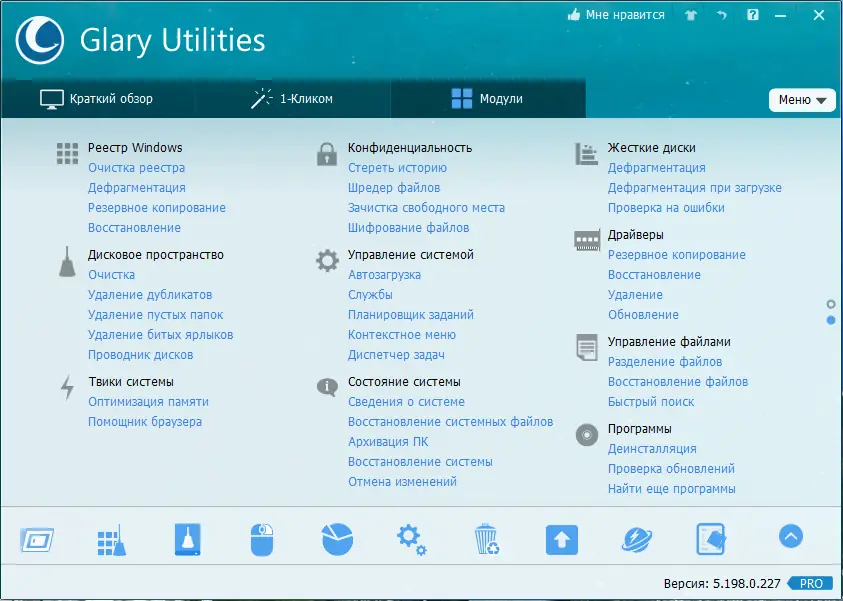Open Зачистка свободного места link
This screenshot has width=843, height=601.
tap(426, 208)
